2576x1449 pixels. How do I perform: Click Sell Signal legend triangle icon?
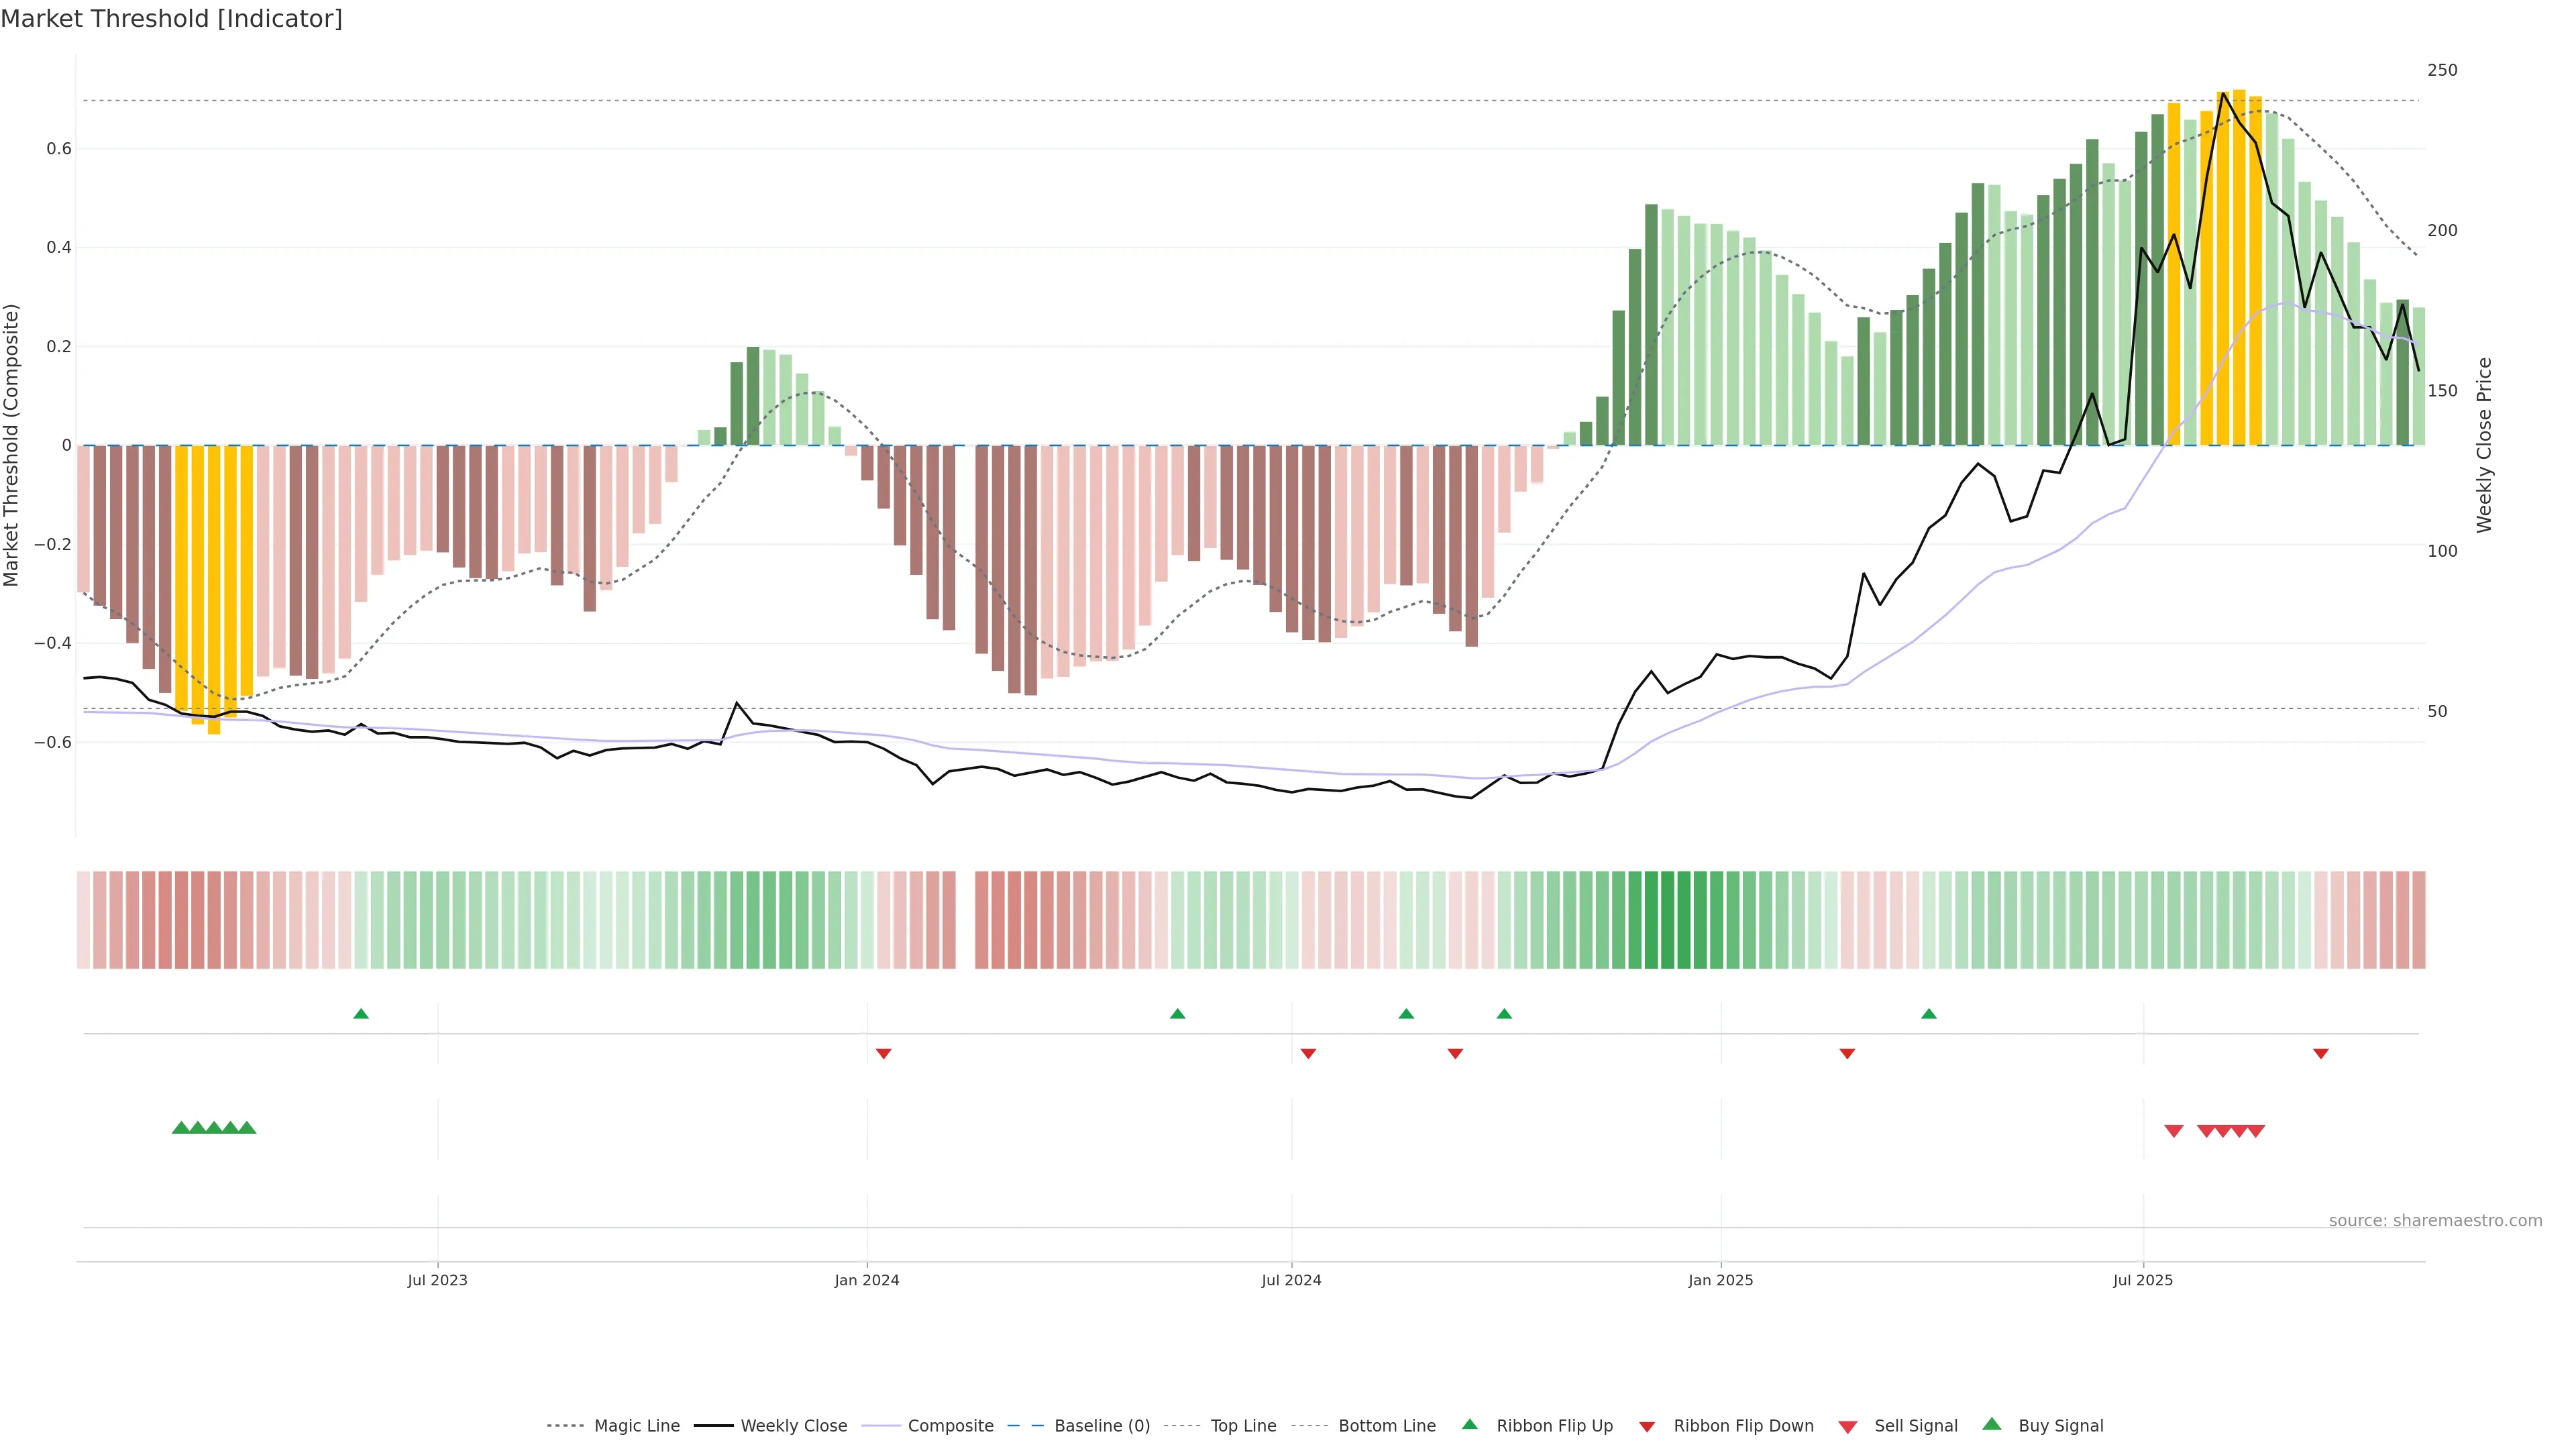pos(1847,1426)
